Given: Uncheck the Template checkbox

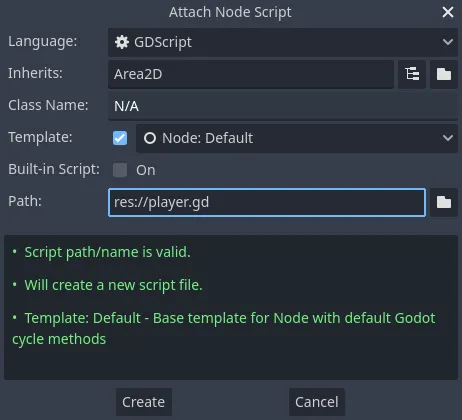Looking at the screenshot, I should (x=120, y=138).
